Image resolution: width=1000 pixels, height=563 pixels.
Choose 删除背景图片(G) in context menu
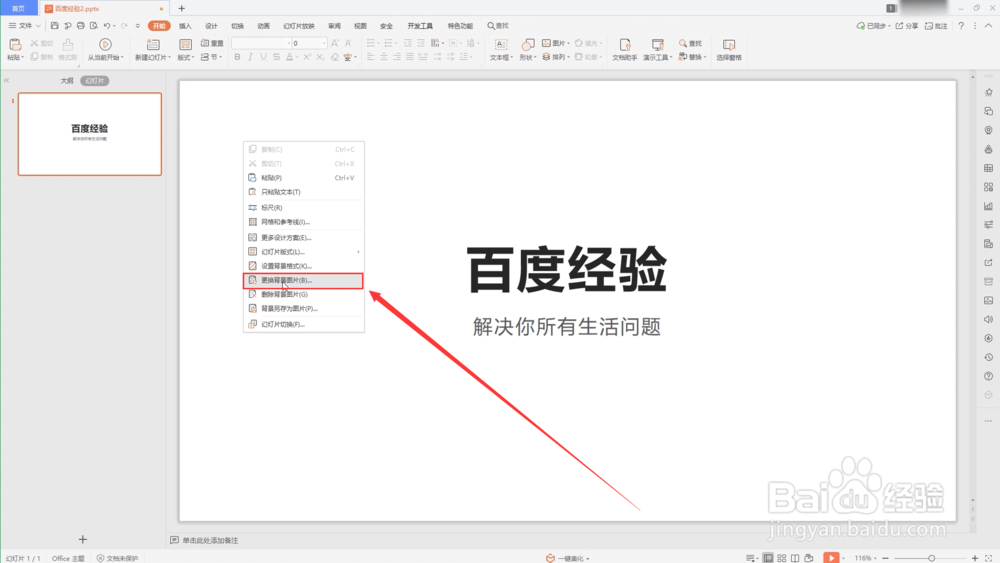(x=304, y=295)
